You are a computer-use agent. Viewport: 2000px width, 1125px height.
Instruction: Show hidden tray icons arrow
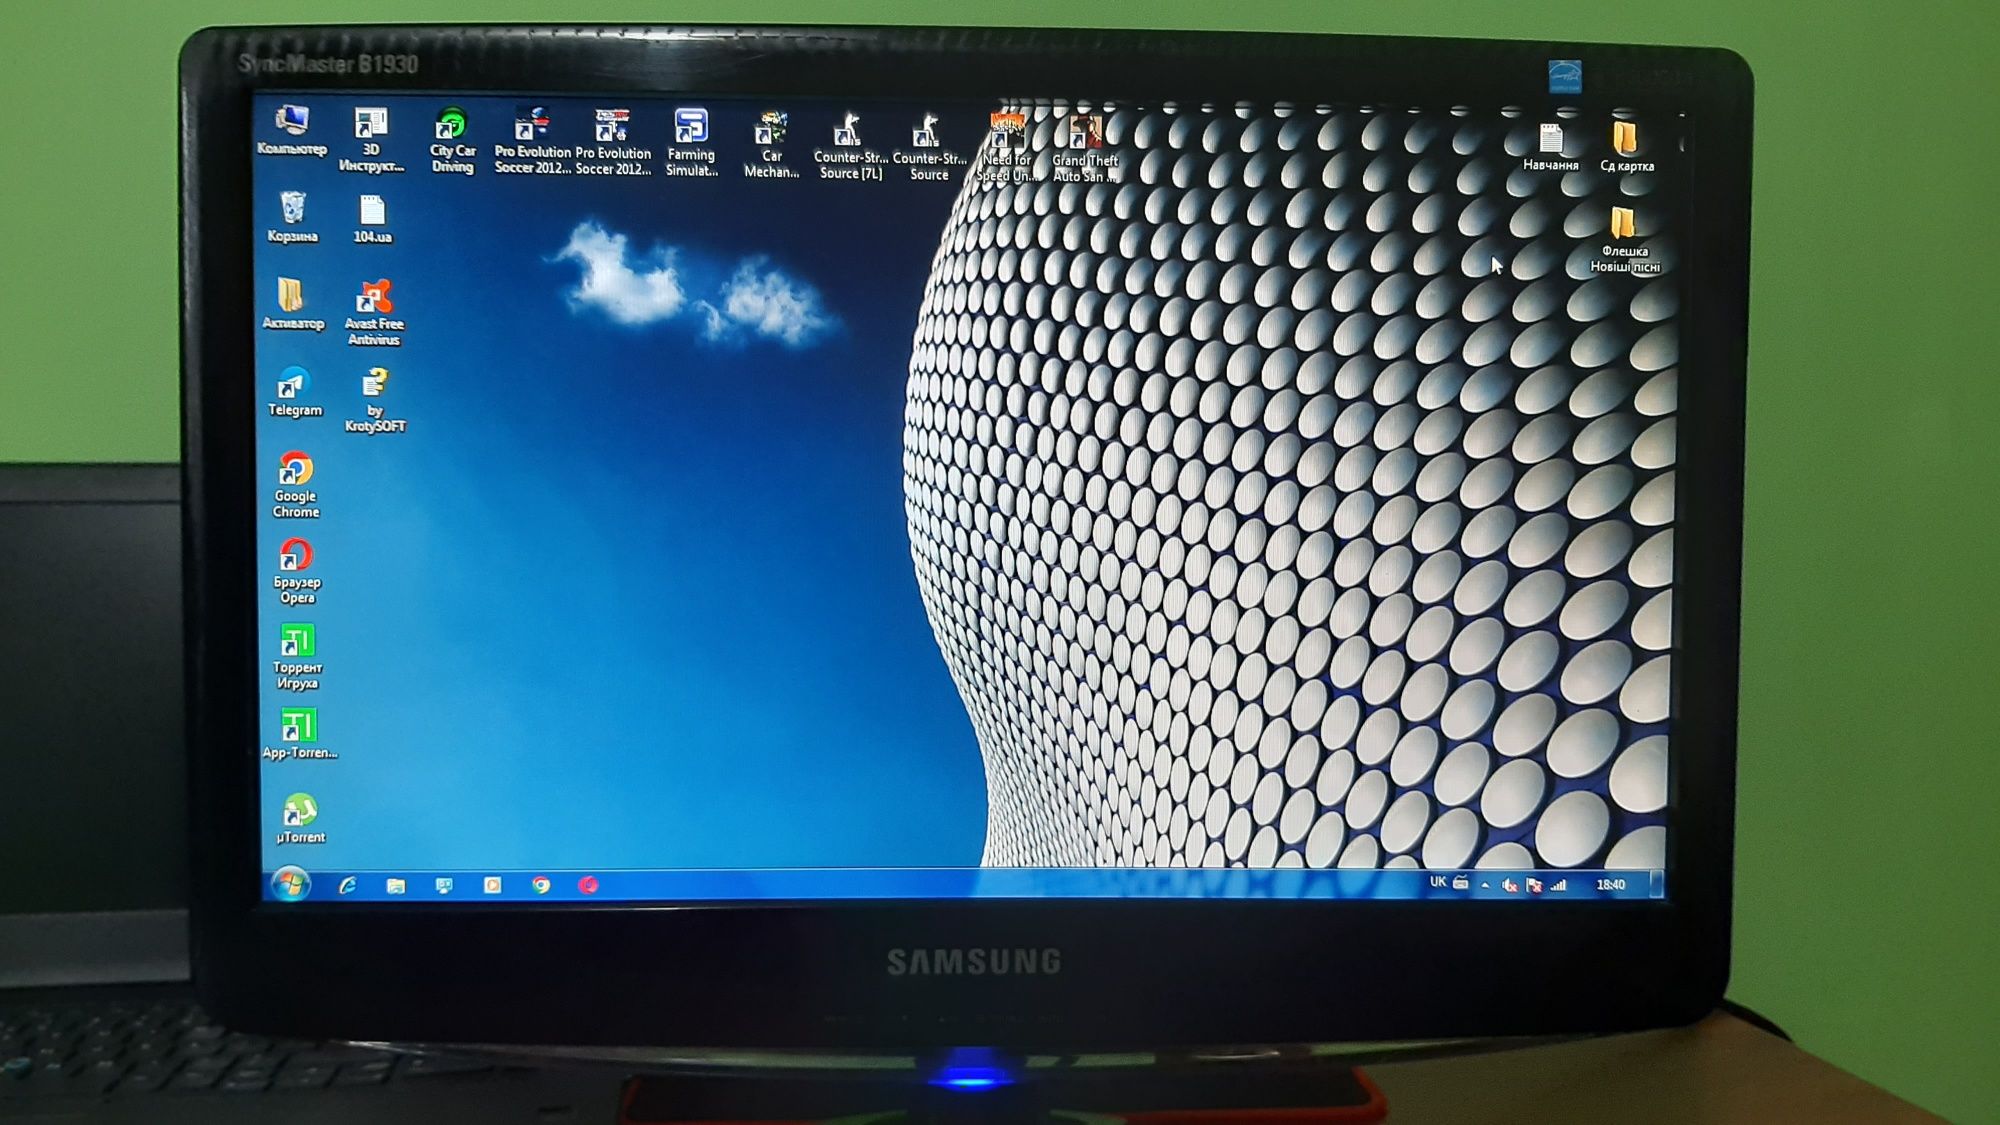(x=1485, y=885)
